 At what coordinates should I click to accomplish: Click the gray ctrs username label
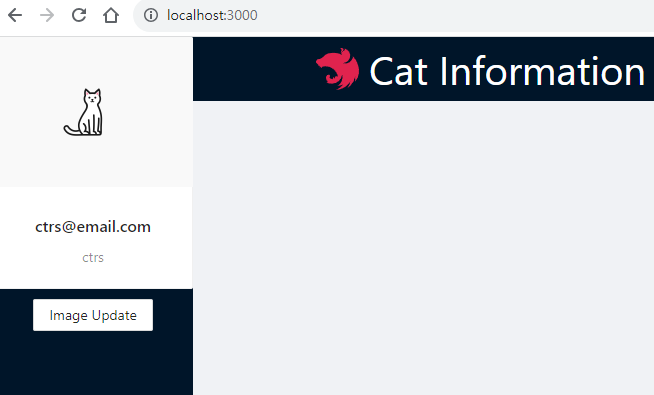coord(93,257)
